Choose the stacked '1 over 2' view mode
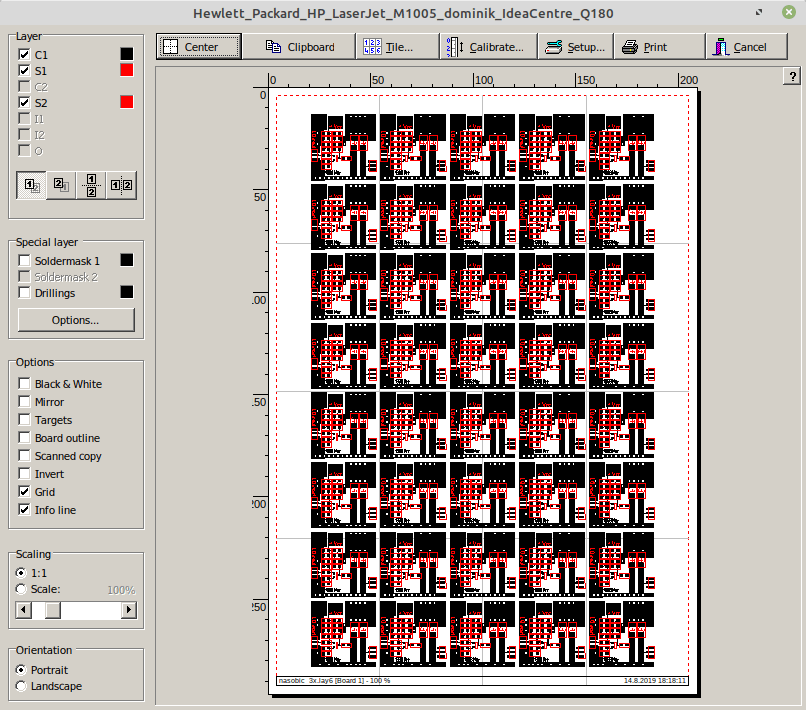Image resolution: width=806 pixels, height=710 pixels. click(90, 185)
